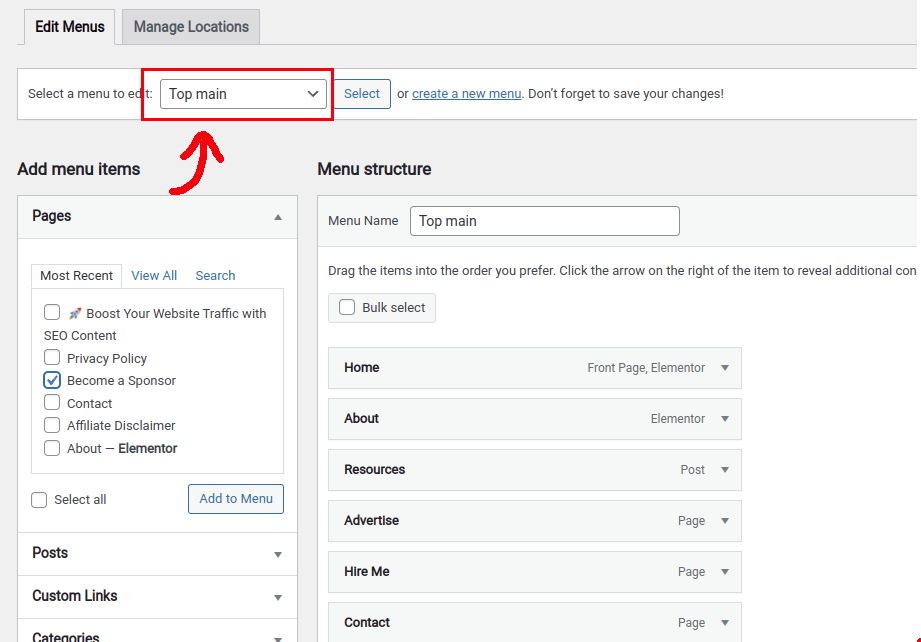The width and height of the screenshot is (921, 642).
Task: Click the Select menu button
Action: [x=362, y=94]
